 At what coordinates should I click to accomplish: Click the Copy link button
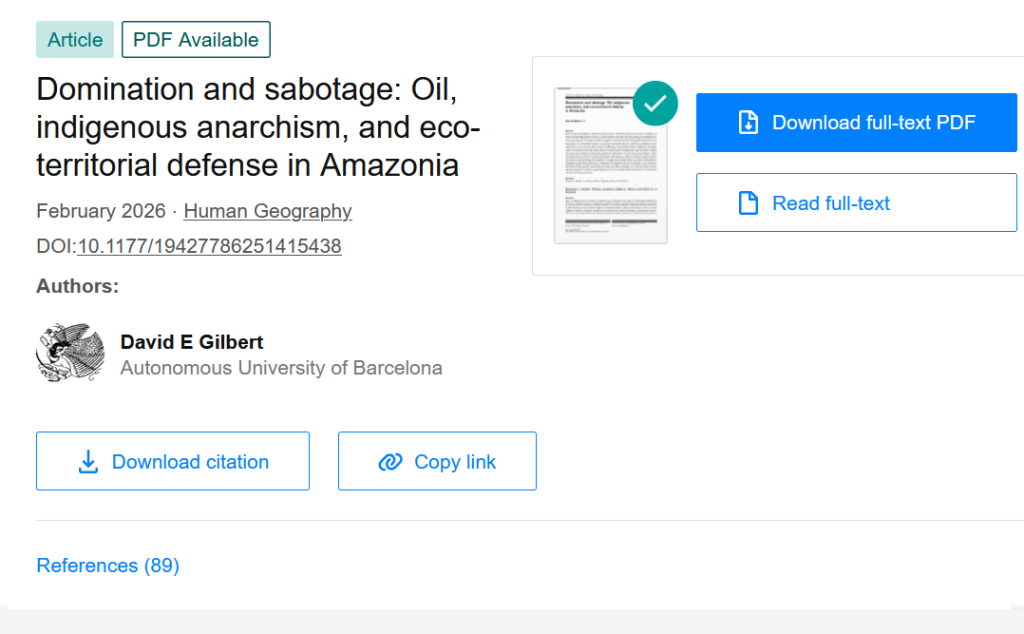click(438, 461)
